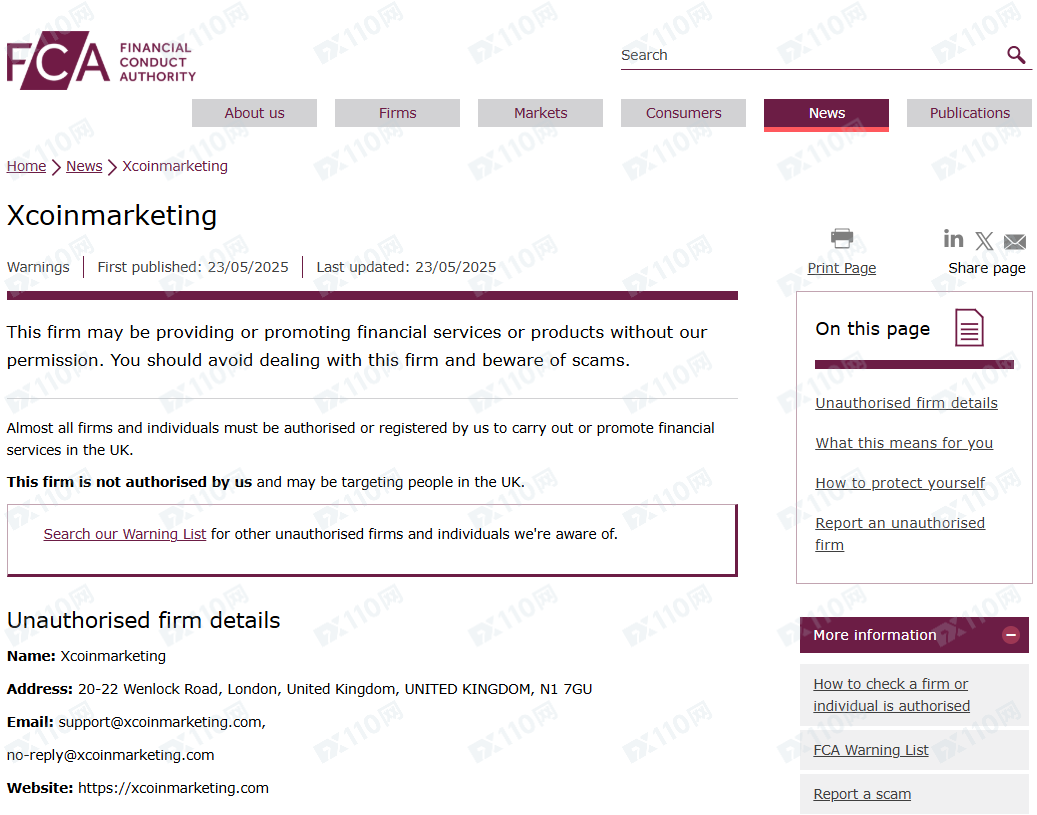Select the News tab
The width and height of the screenshot is (1037, 815).
pos(826,114)
